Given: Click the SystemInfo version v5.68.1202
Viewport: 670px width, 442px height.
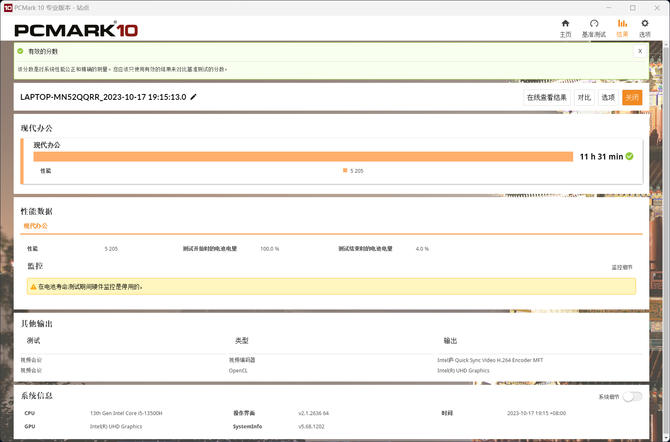Looking at the screenshot, I should click(x=311, y=427).
